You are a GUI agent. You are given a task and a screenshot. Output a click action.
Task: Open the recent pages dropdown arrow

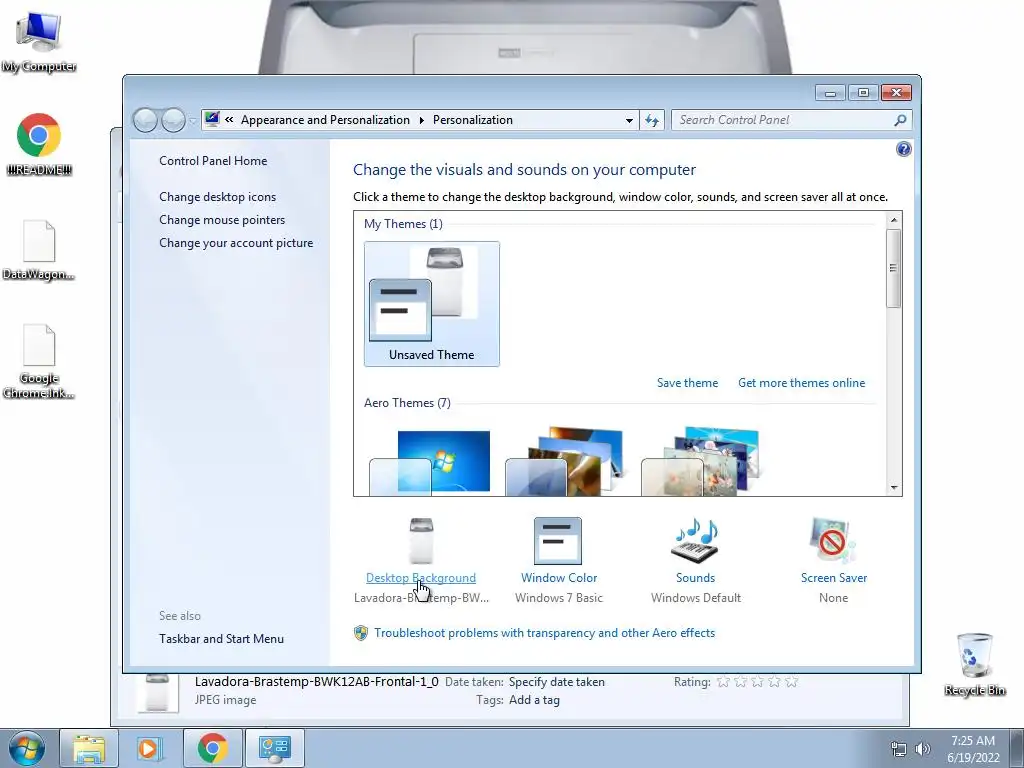(193, 121)
